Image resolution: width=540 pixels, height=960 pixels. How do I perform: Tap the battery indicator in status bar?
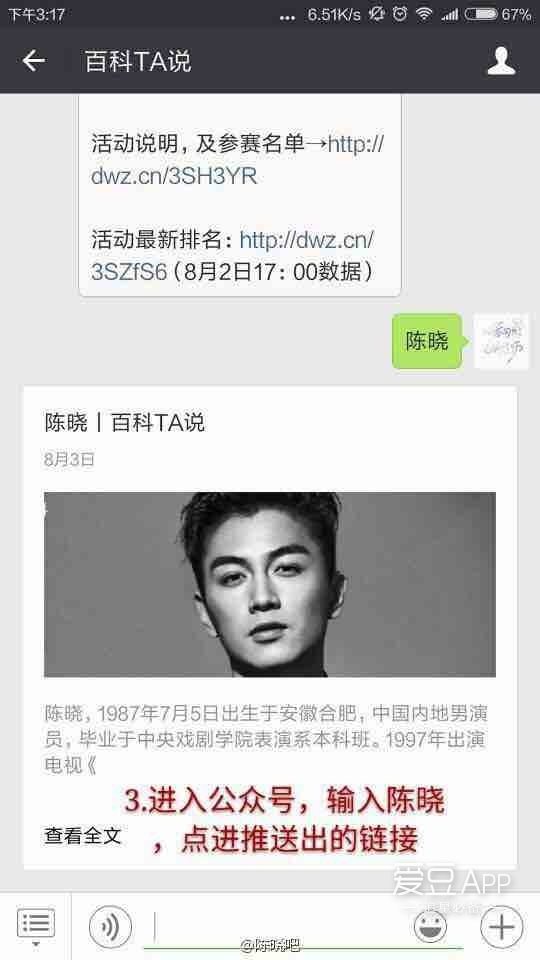coord(481,14)
